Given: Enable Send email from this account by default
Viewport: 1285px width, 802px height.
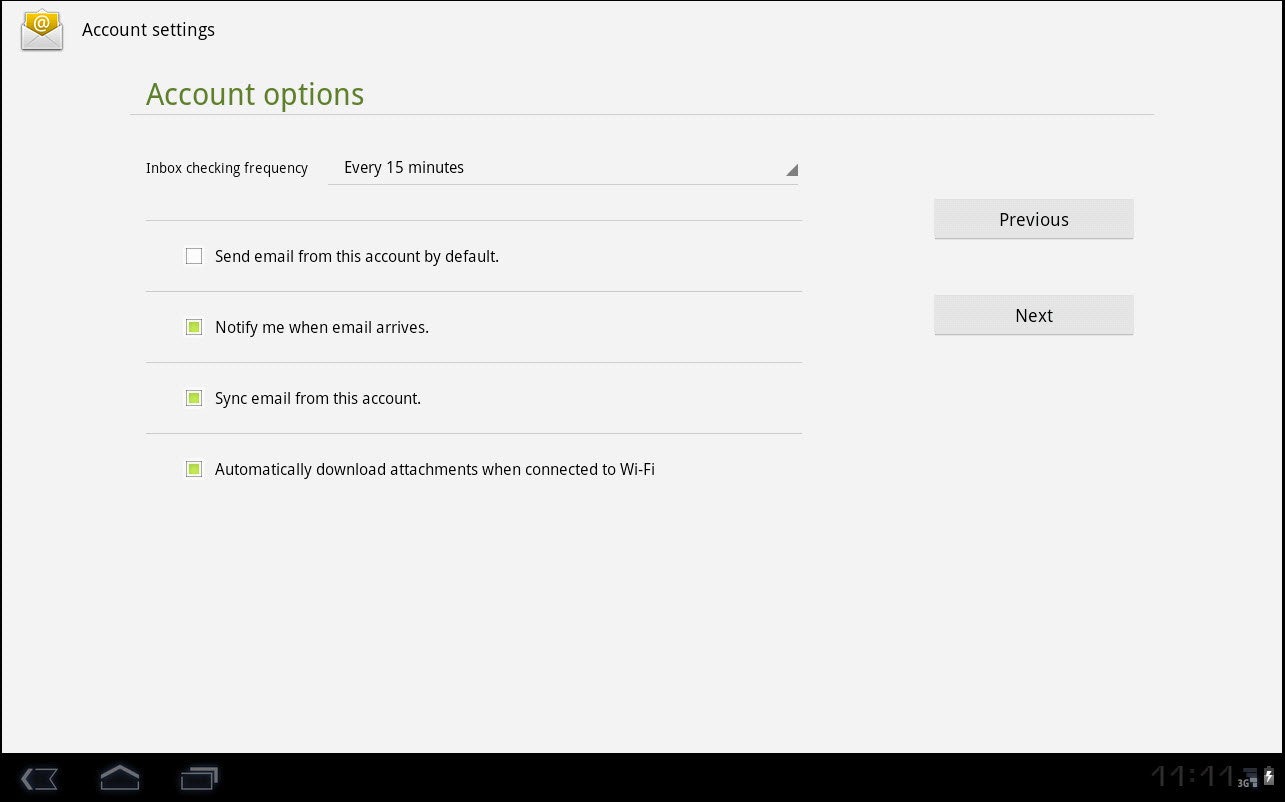Looking at the screenshot, I should (194, 256).
